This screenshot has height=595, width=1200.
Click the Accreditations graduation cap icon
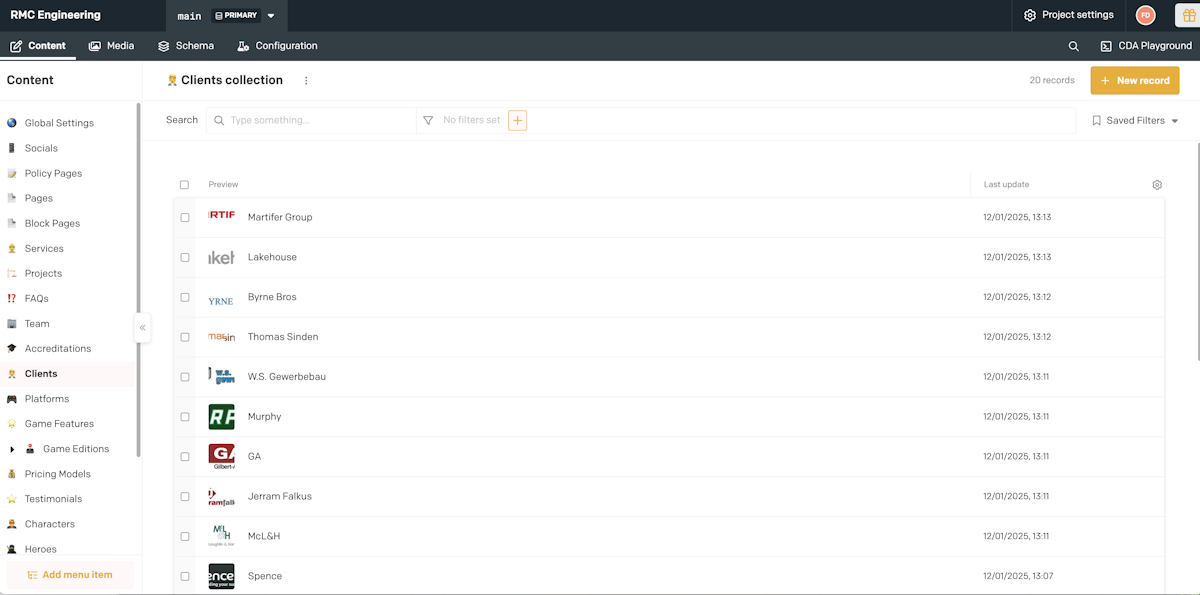coord(12,348)
